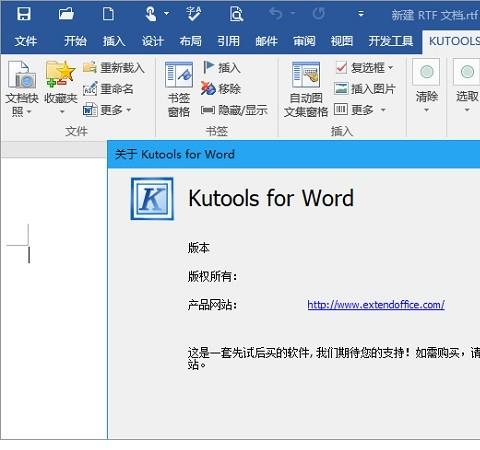
Task: Open the 更多 menu in 插入 group
Action: pos(360,109)
